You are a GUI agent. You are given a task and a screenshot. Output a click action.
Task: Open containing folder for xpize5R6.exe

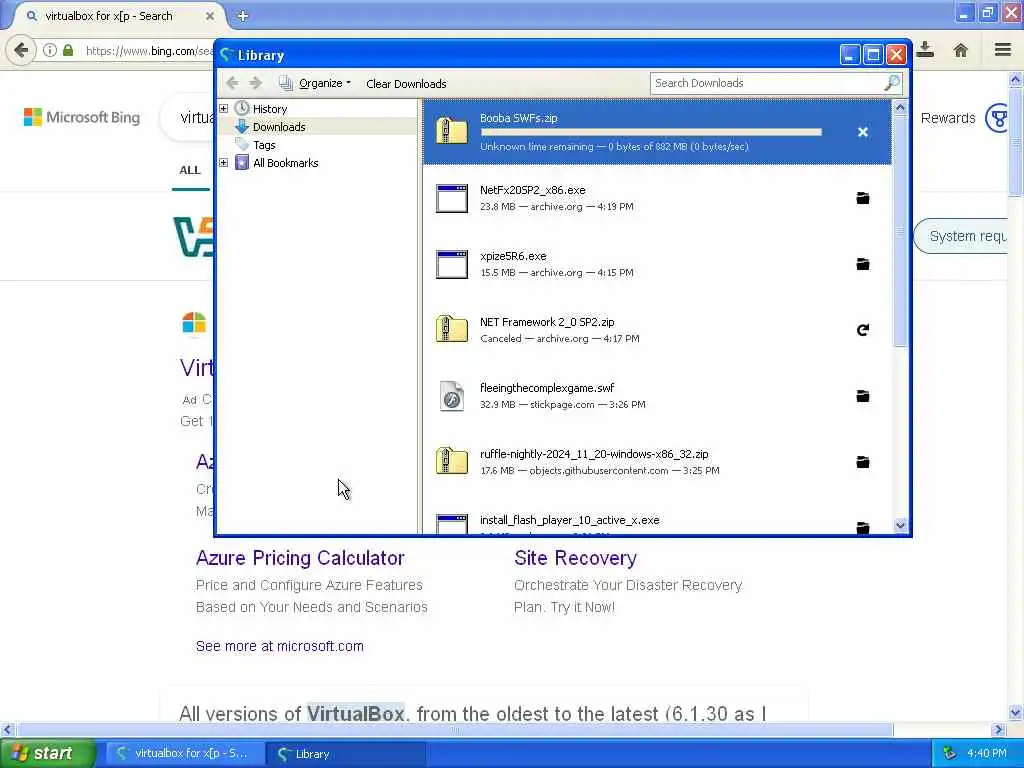[x=863, y=264]
